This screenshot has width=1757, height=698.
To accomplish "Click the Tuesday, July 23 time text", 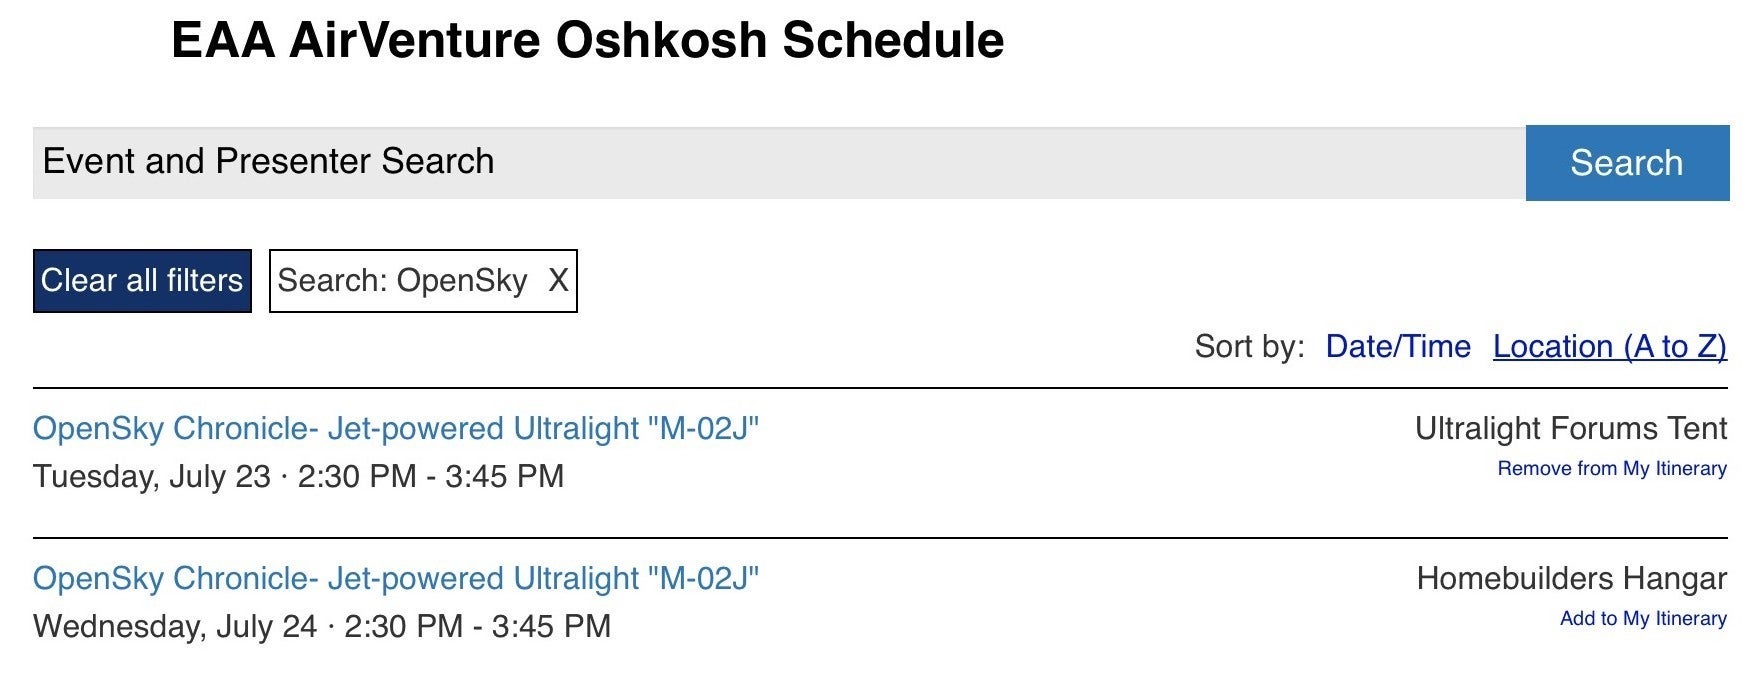I will [298, 476].
